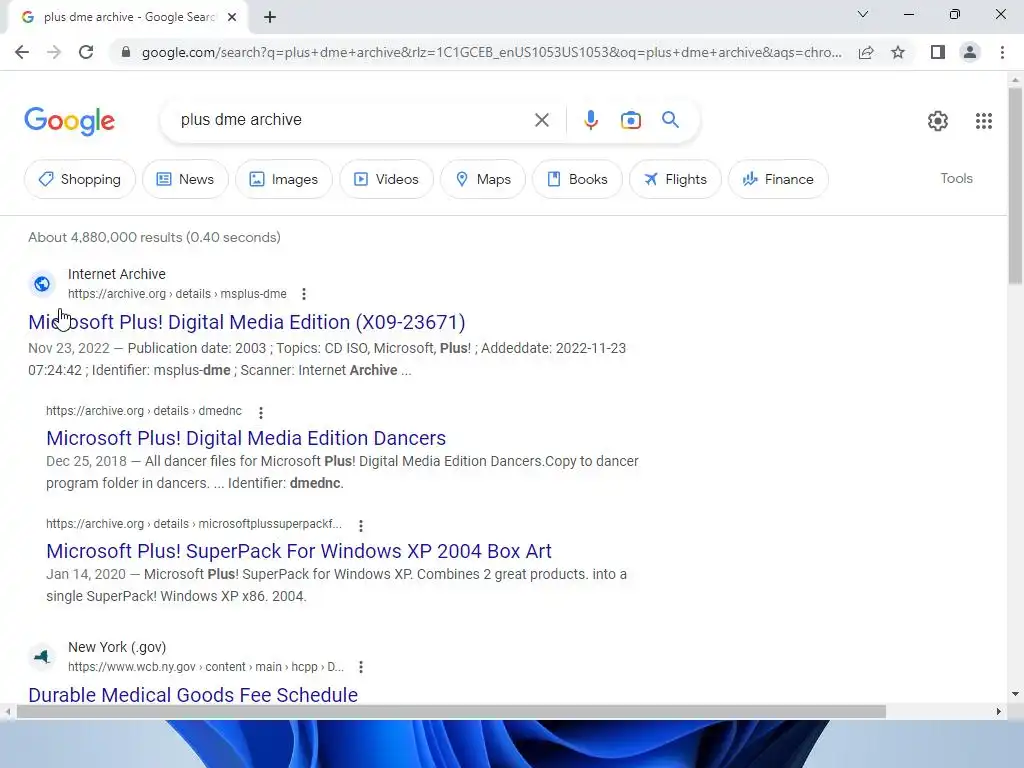Clear the search box text
1024x768 pixels.
click(x=541, y=120)
